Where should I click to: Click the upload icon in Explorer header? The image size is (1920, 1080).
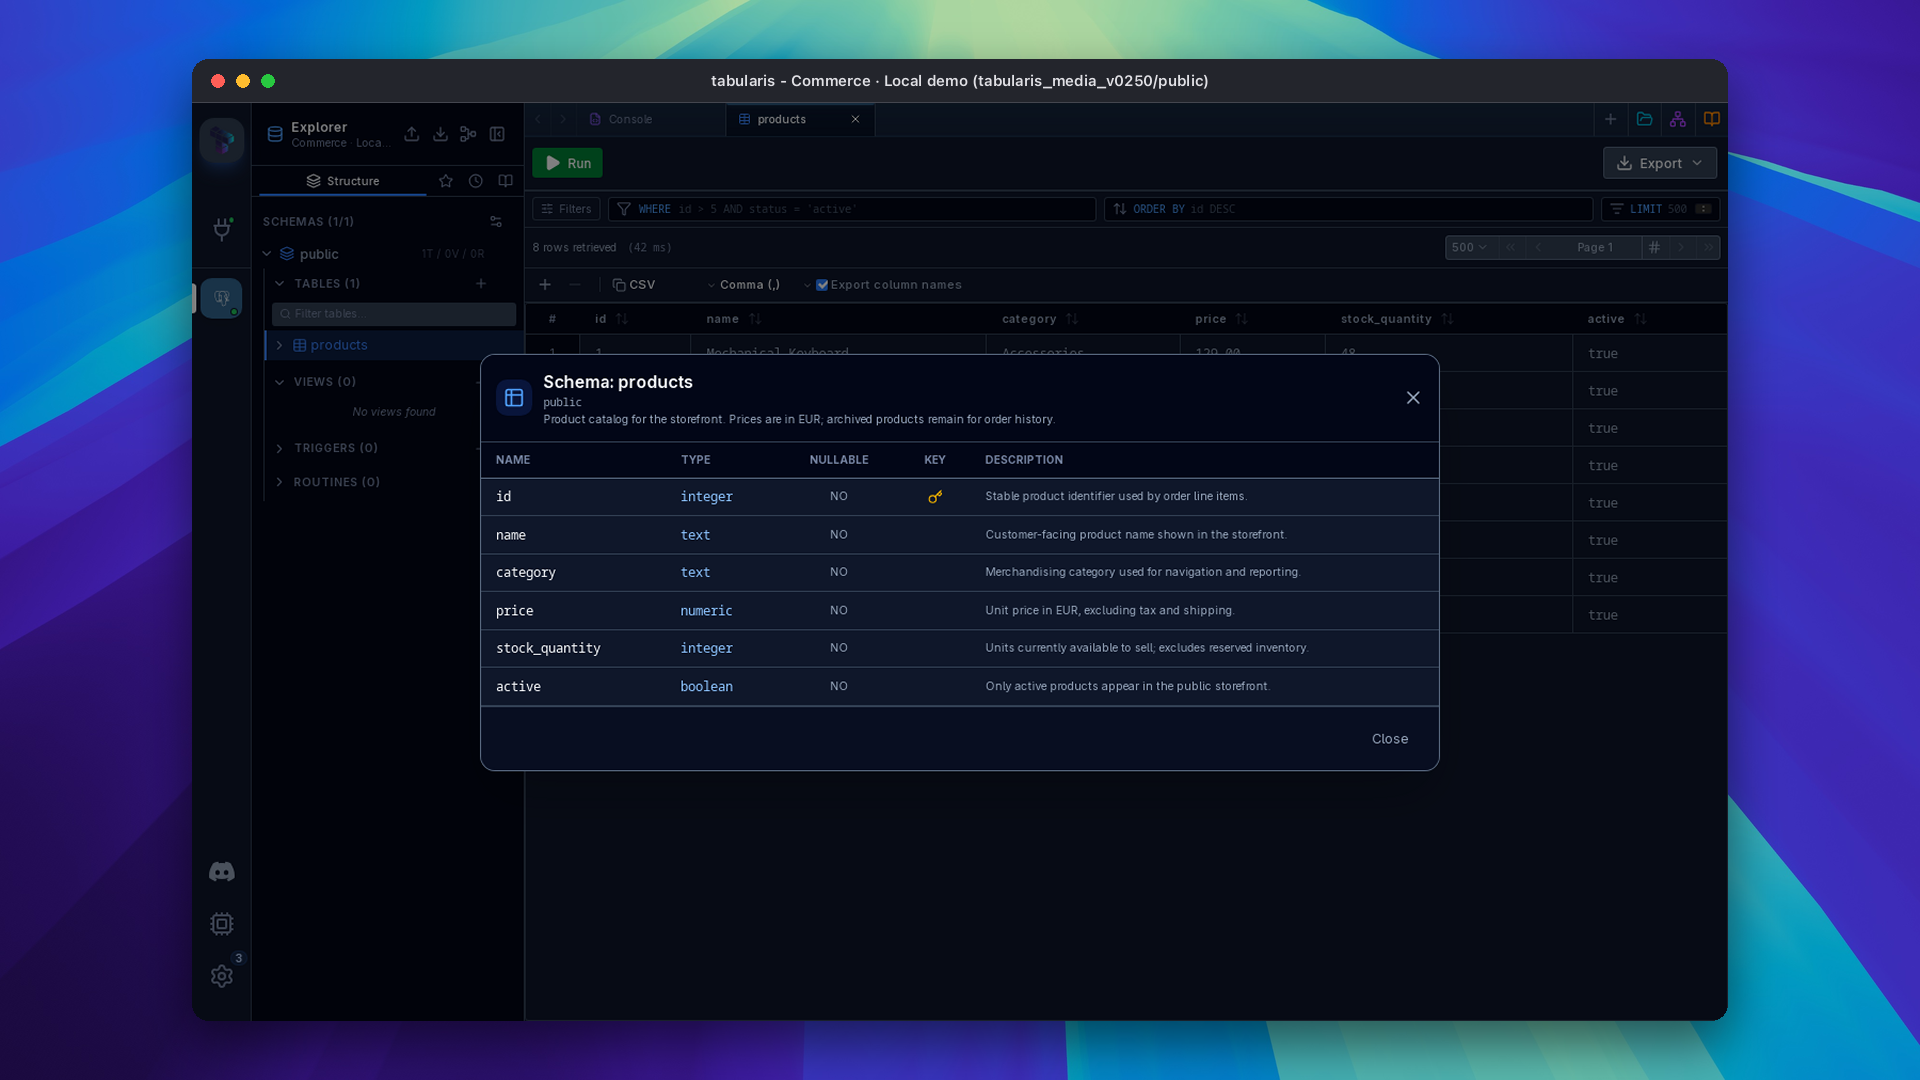[412, 134]
